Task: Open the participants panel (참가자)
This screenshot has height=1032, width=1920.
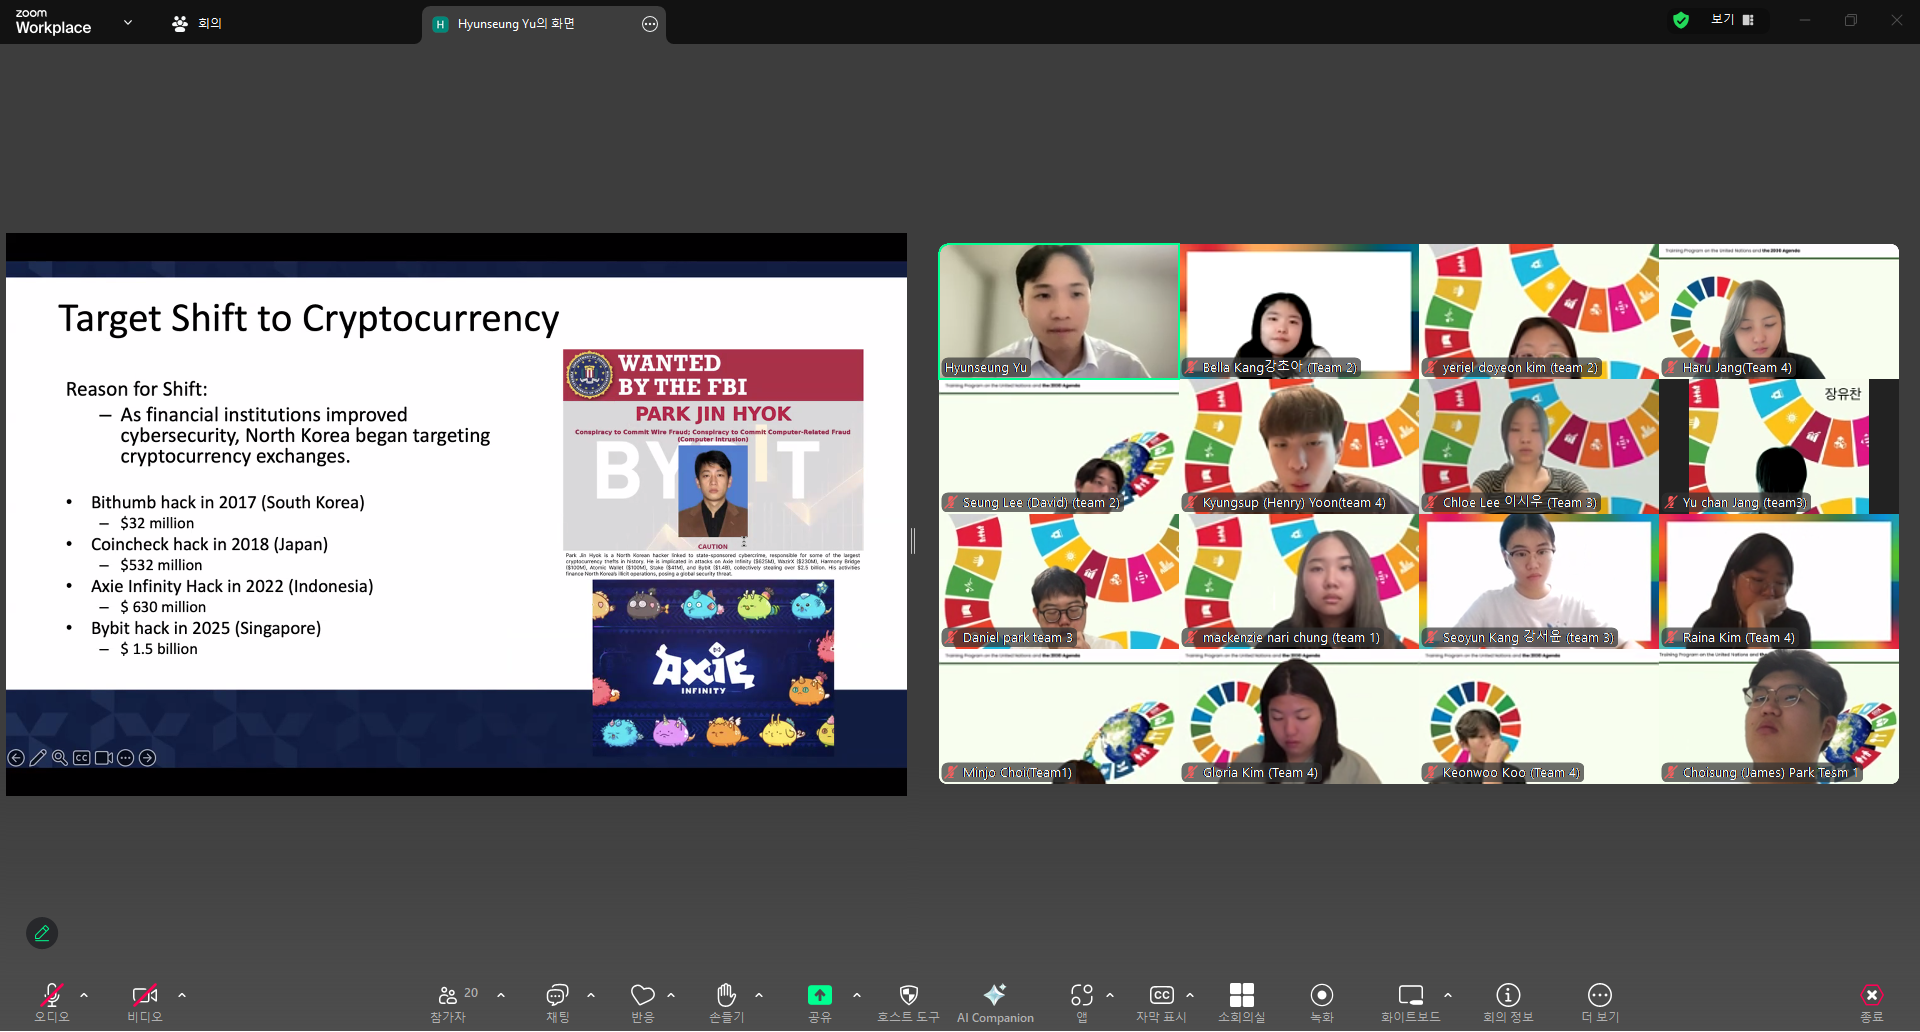Action: [x=449, y=1003]
